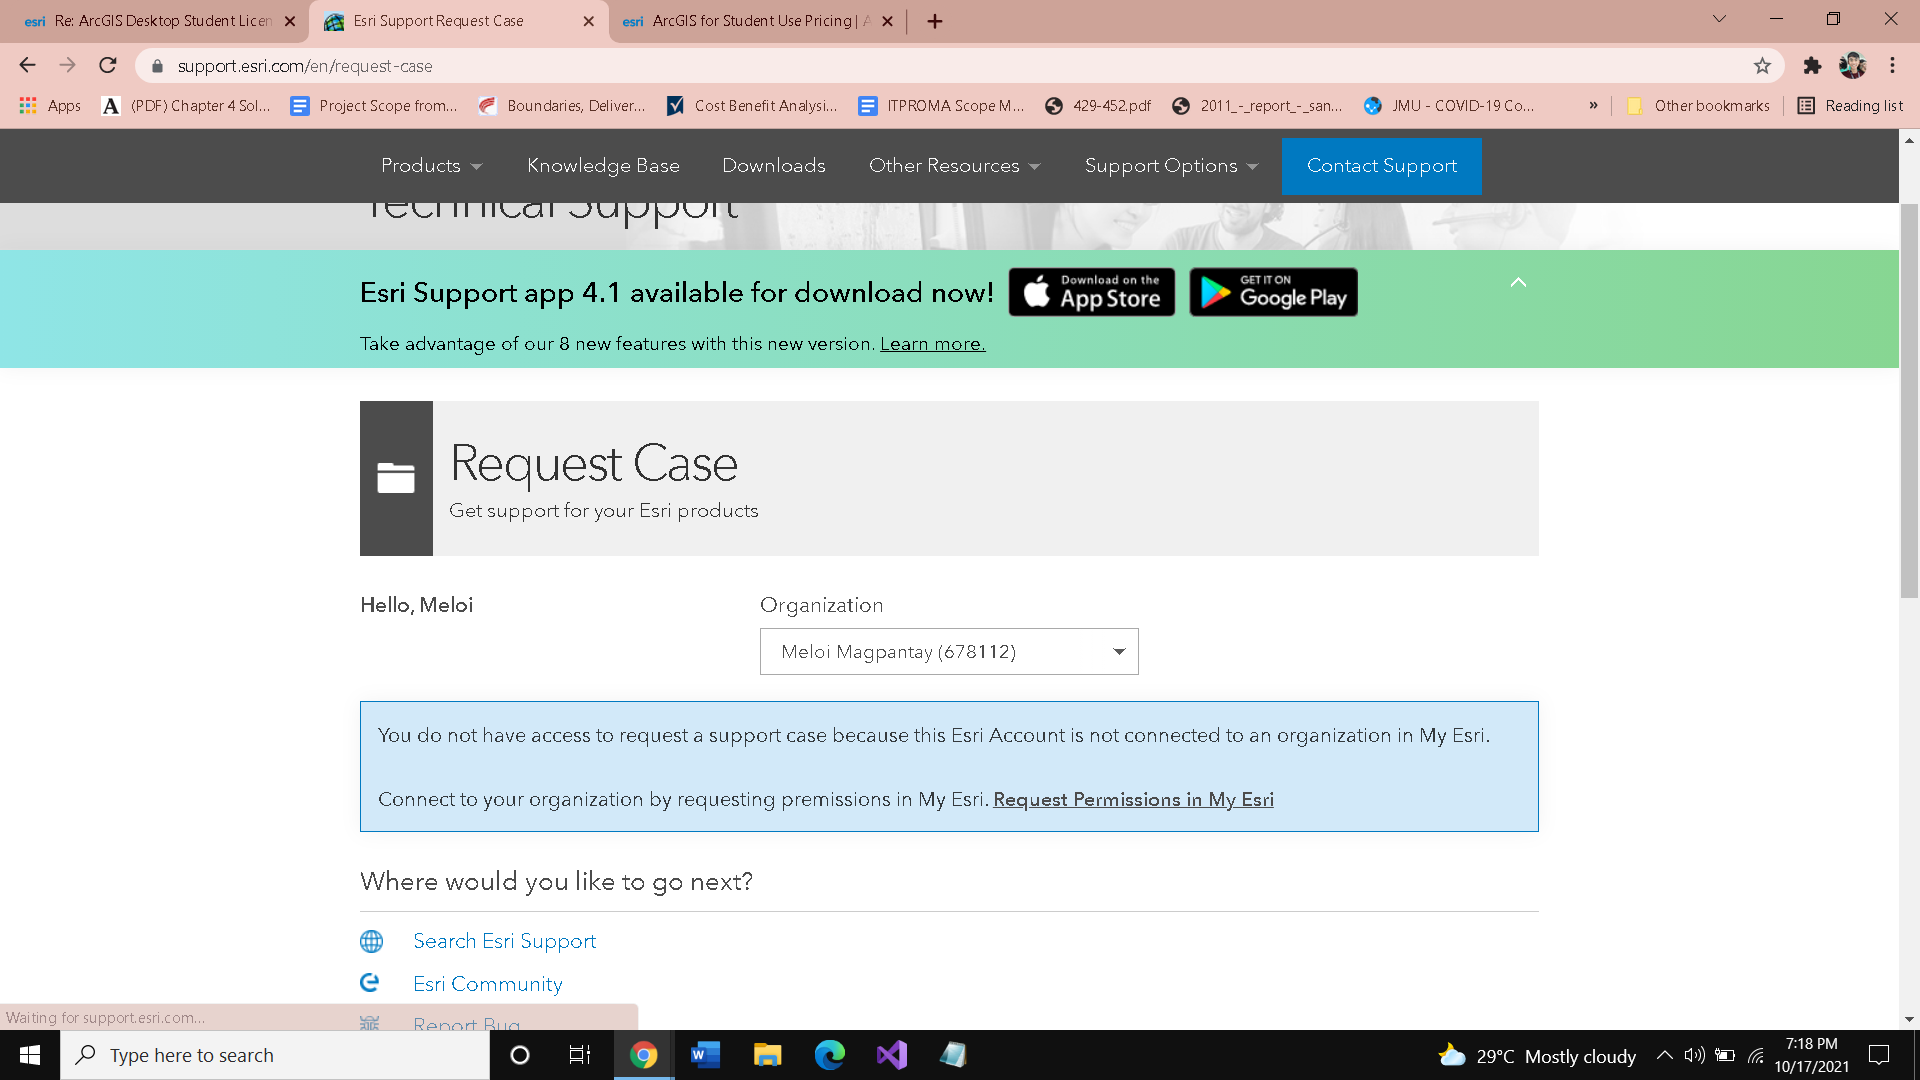Click the Contact Support button
1920x1080 pixels.
pyautogui.click(x=1381, y=166)
